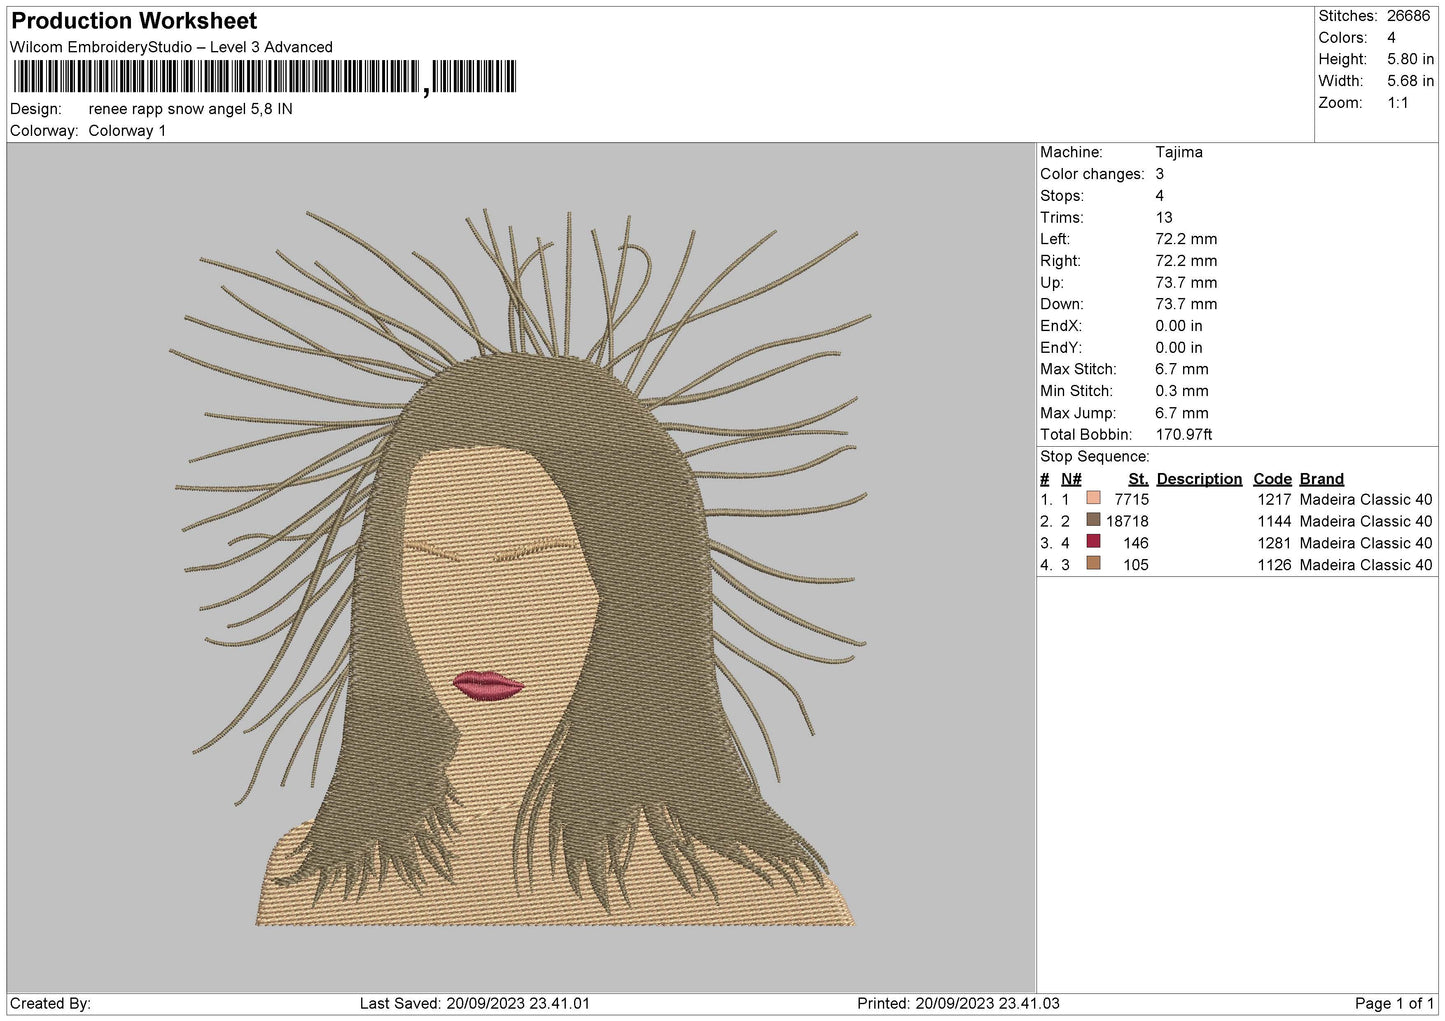The height and width of the screenshot is (1021, 1445).
Task: Click the 'Description' column header
Action: (x=1199, y=479)
